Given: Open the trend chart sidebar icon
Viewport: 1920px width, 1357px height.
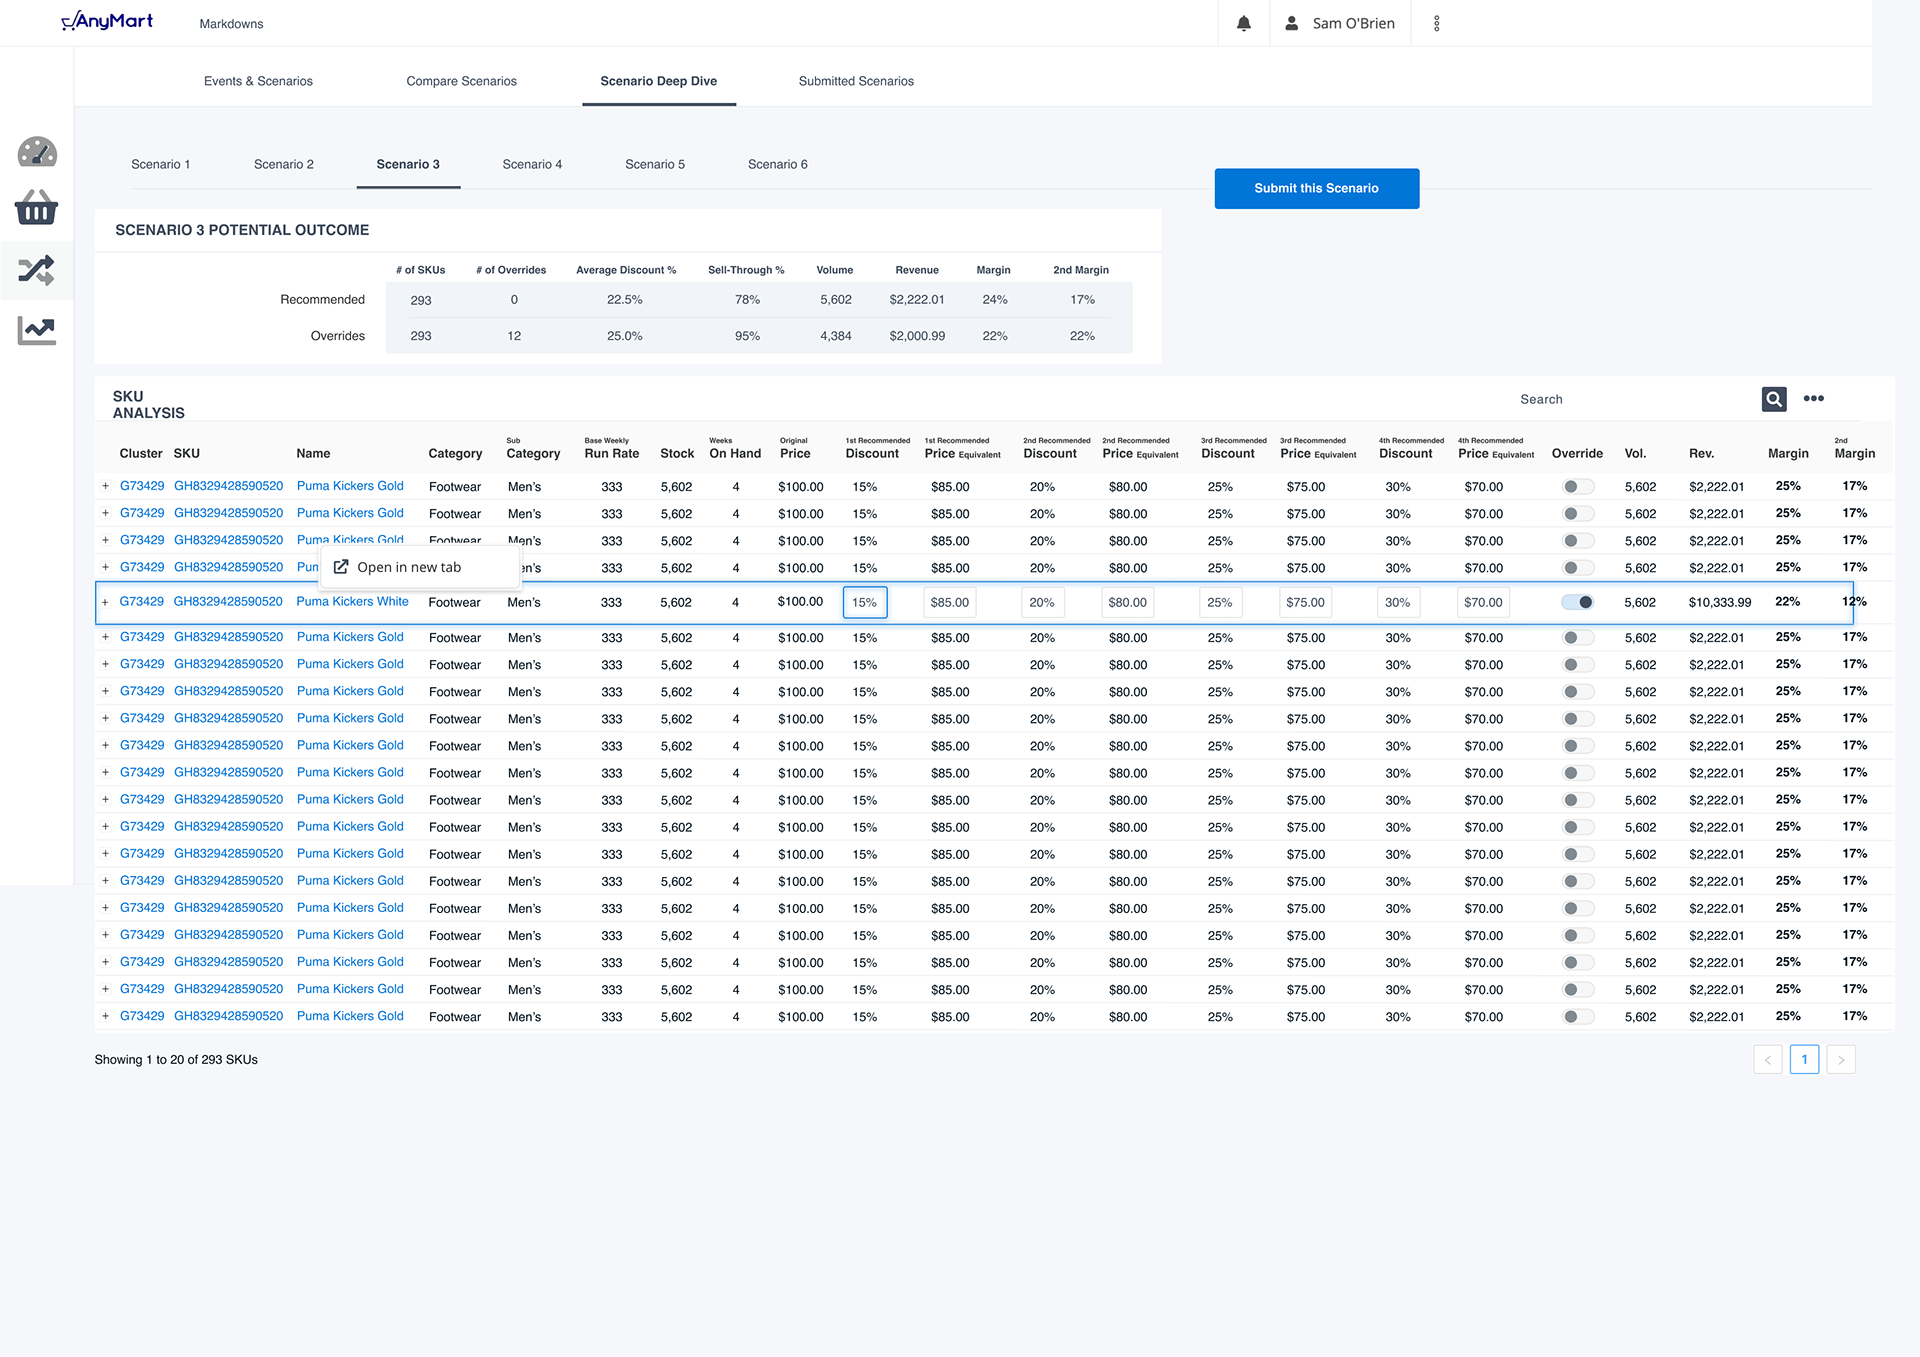Looking at the screenshot, I should pos(37,330).
